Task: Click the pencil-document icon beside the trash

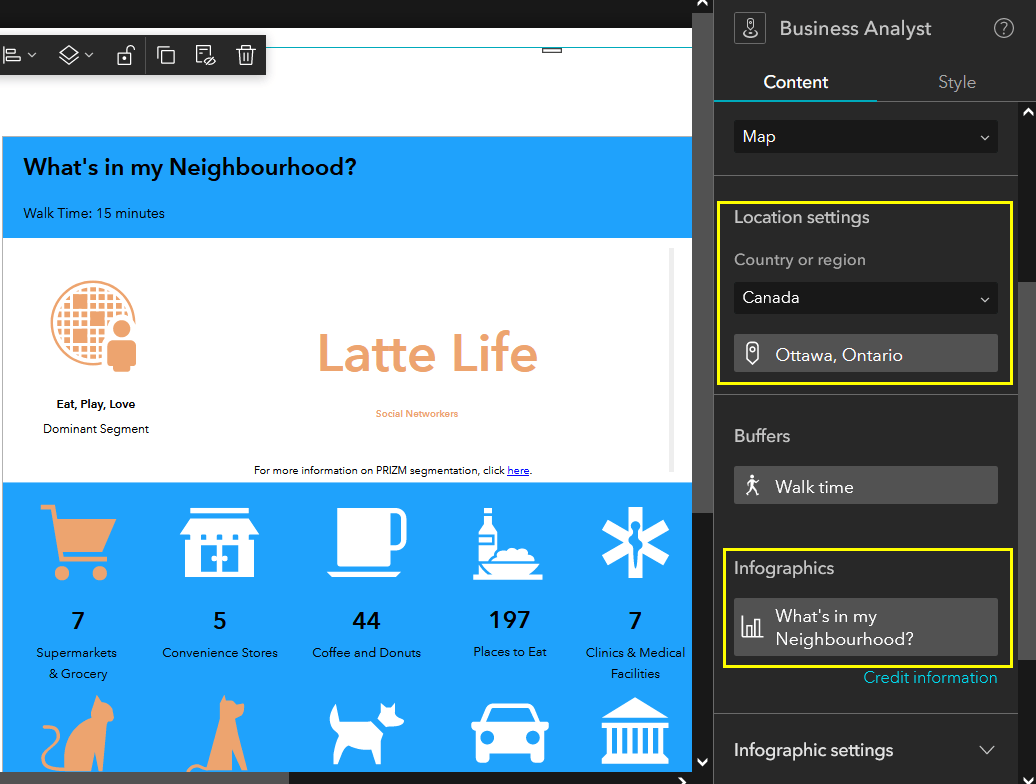Action: [205, 55]
